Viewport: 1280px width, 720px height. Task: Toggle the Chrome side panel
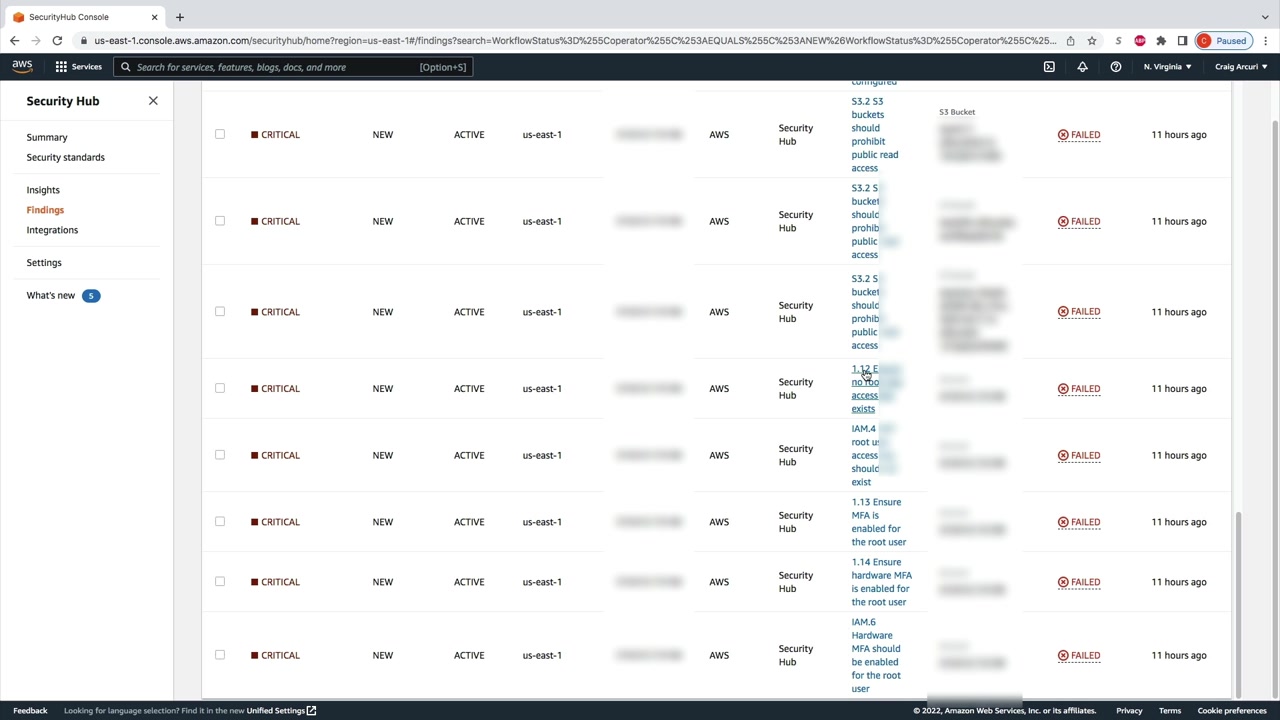(x=1182, y=41)
